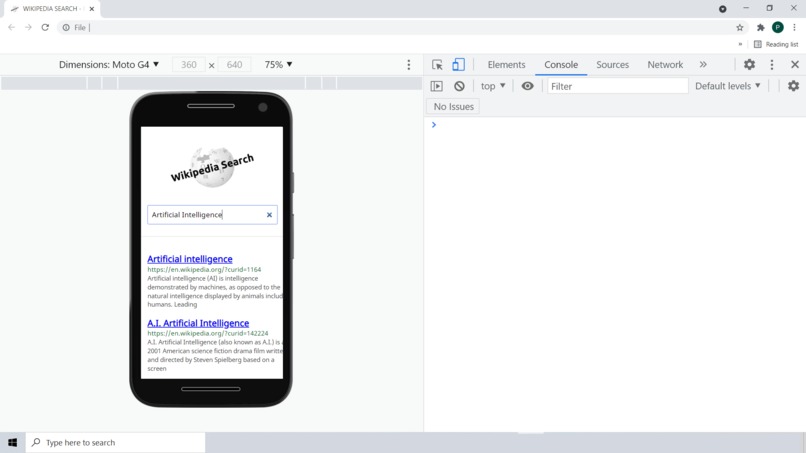Open the Dimensions: Moto G4 device dropdown
Image resolution: width=806 pixels, height=453 pixels.
click(109, 65)
